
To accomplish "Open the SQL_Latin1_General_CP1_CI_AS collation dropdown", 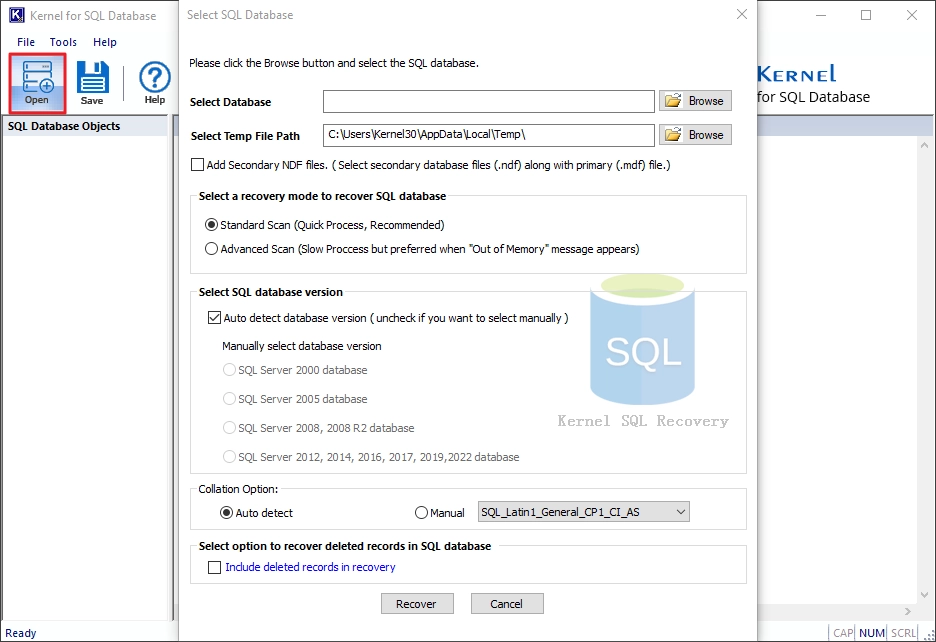I will (584, 512).
